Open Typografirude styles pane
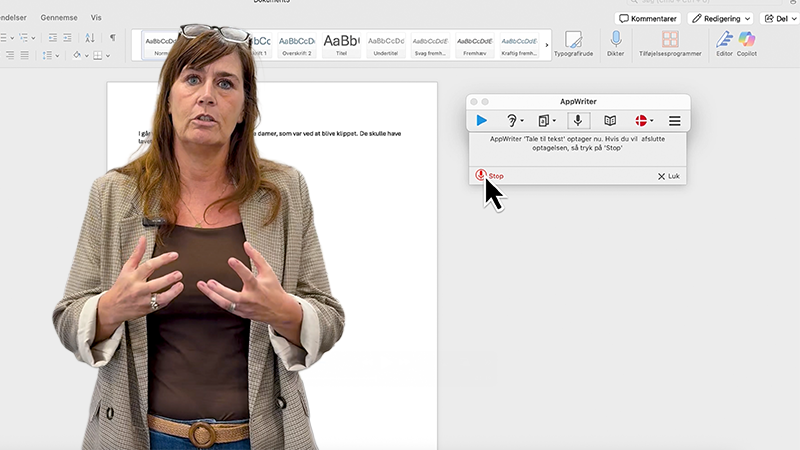Image resolution: width=800 pixels, height=450 pixels. tap(573, 40)
